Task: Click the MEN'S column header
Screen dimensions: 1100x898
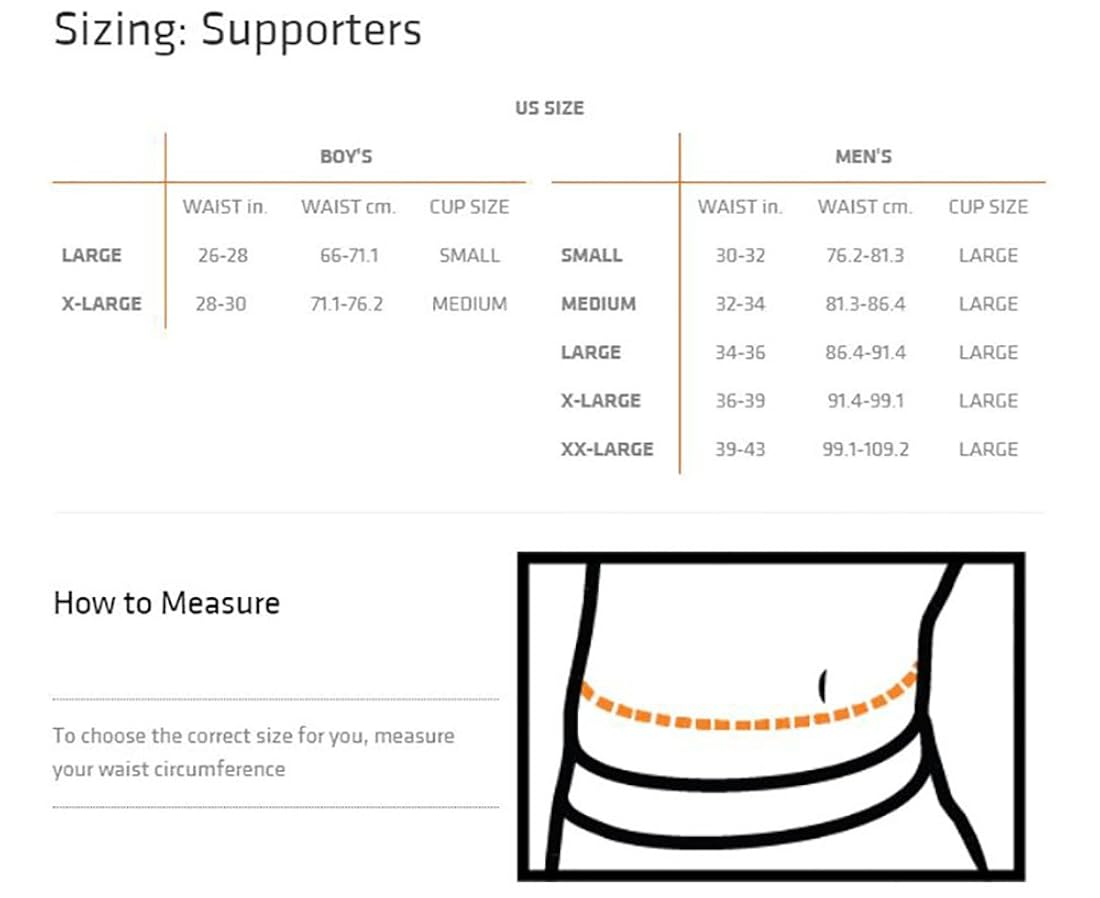Action: (863, 157)
